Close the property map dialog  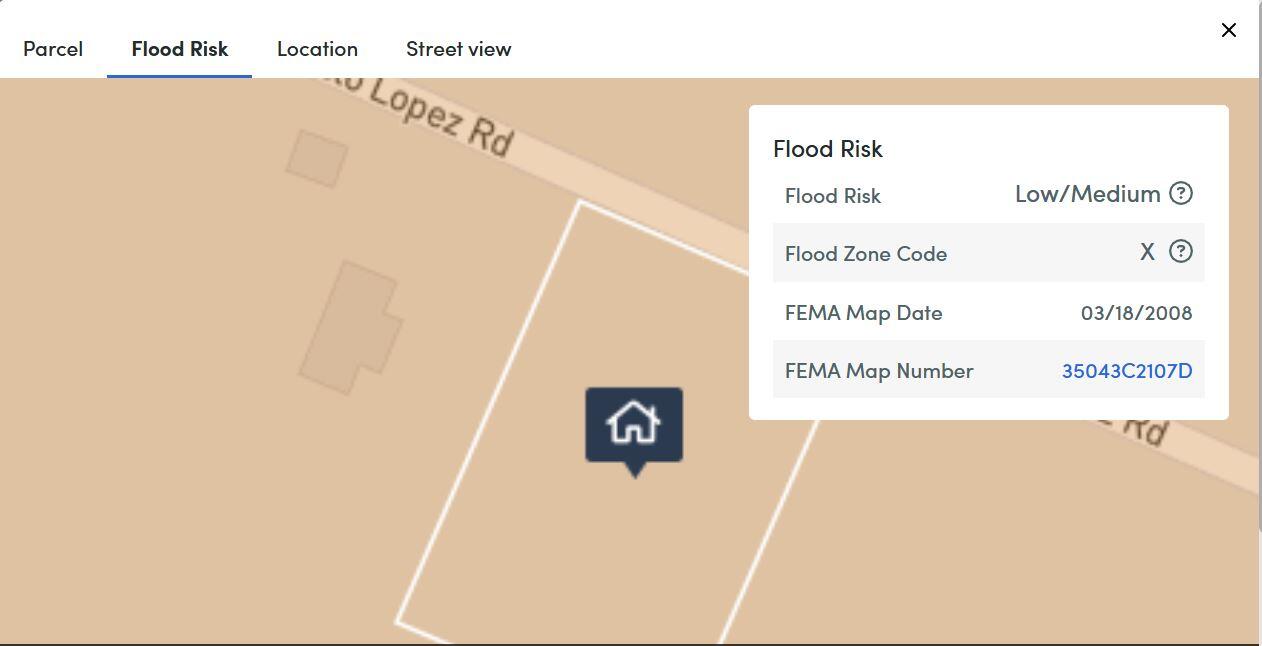click(1229, 30)
